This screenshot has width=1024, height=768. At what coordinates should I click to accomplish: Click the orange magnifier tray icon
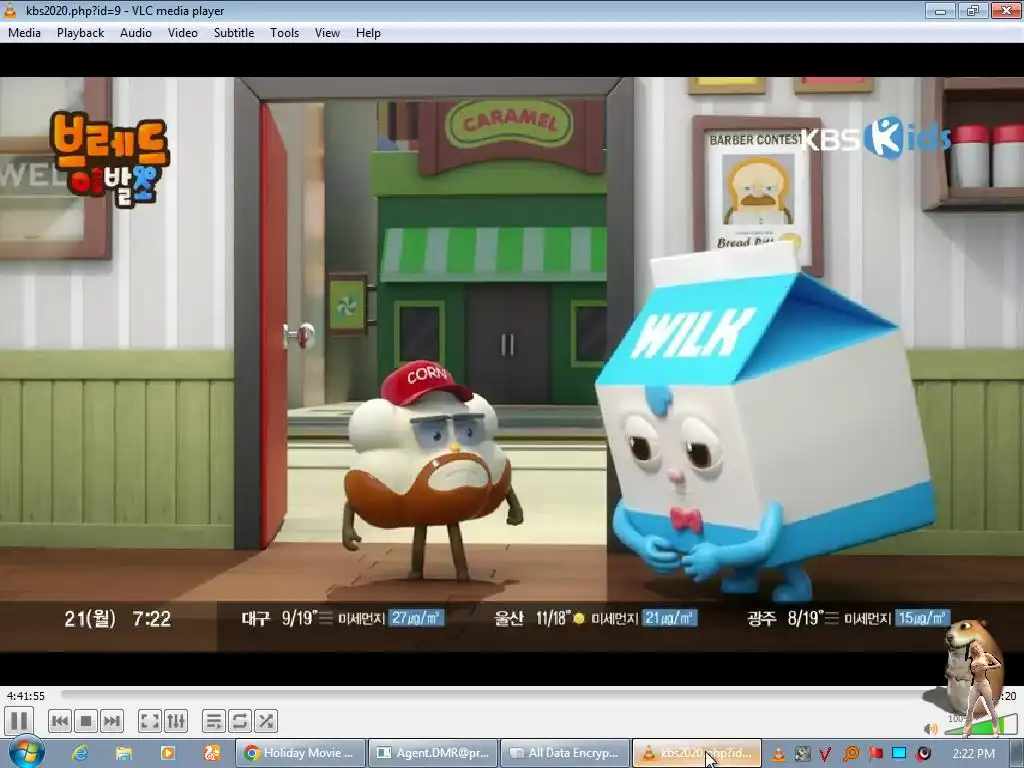click(850, 754)
